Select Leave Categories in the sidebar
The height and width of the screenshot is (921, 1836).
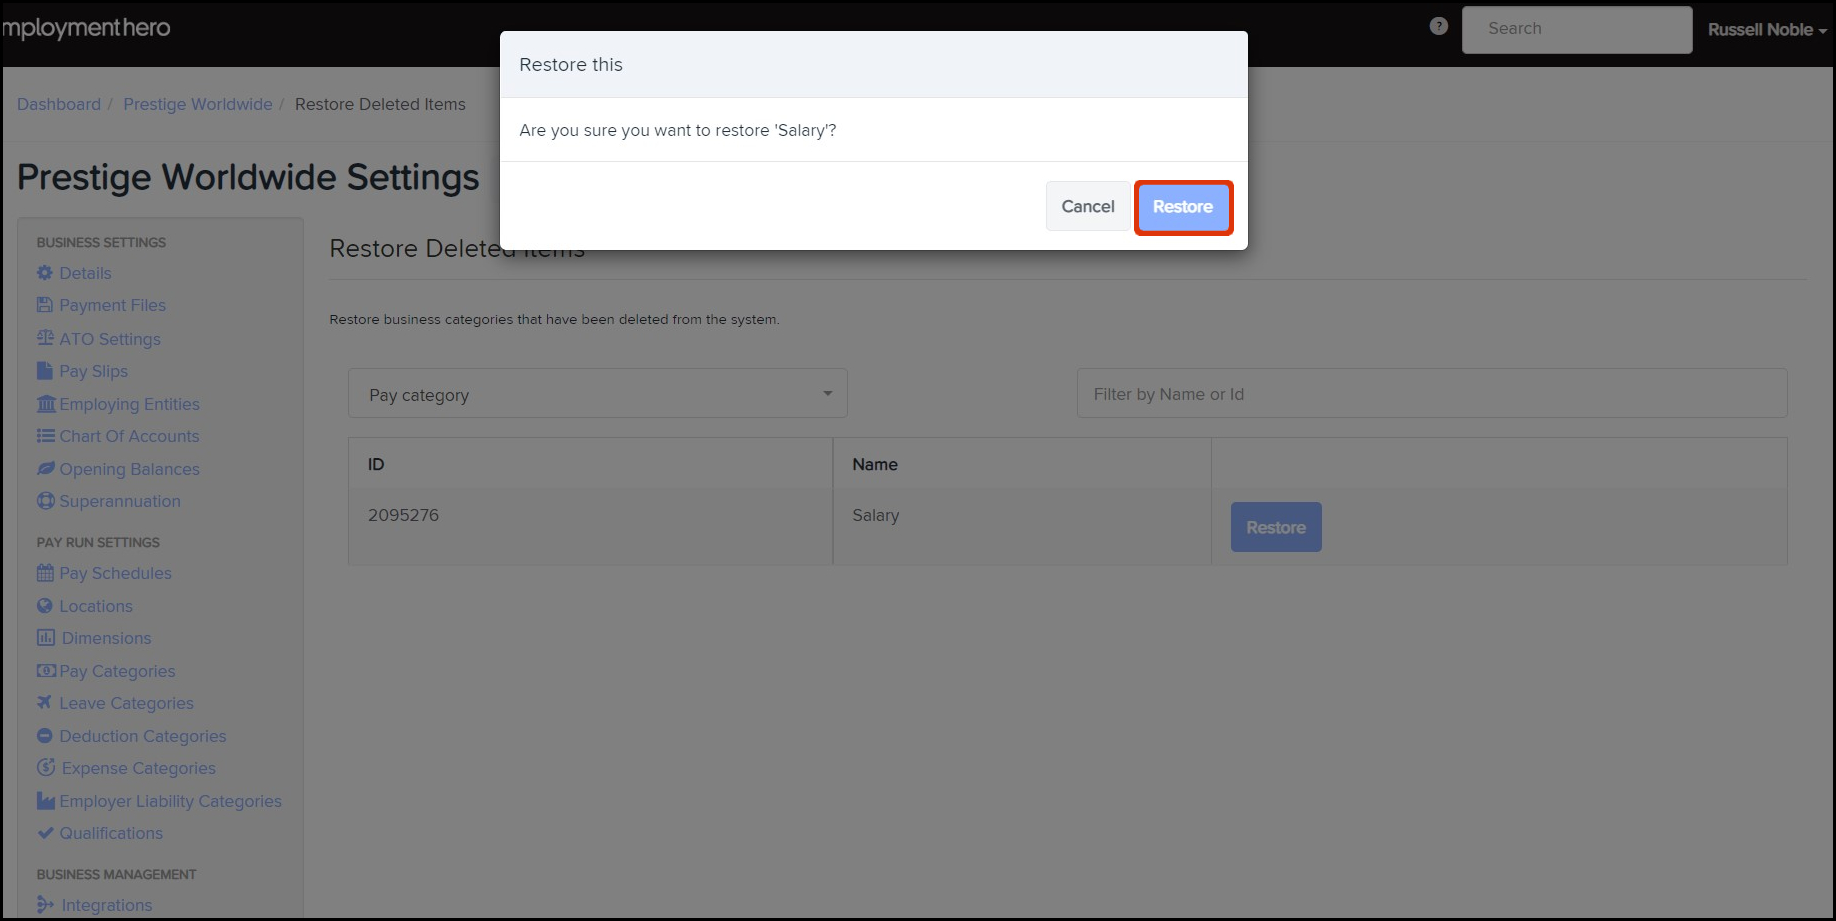[x=126, y=703]
